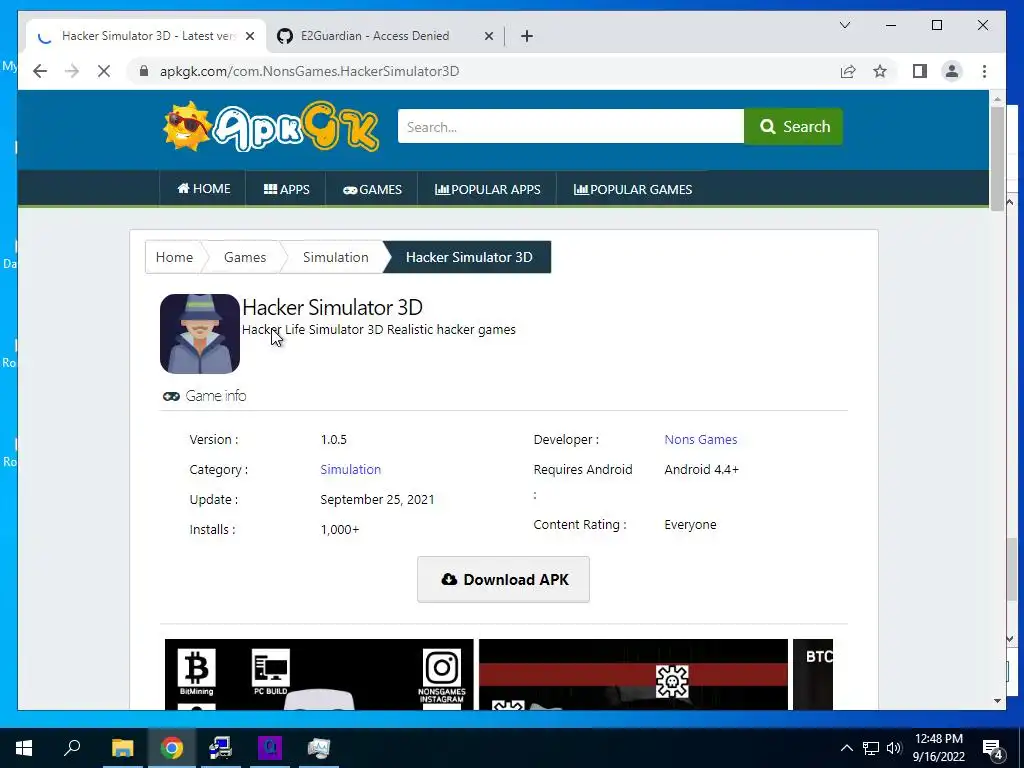Click page scrollbar up arrow
The width and height of the screenshot is (1024, 768).
(997, 99)
